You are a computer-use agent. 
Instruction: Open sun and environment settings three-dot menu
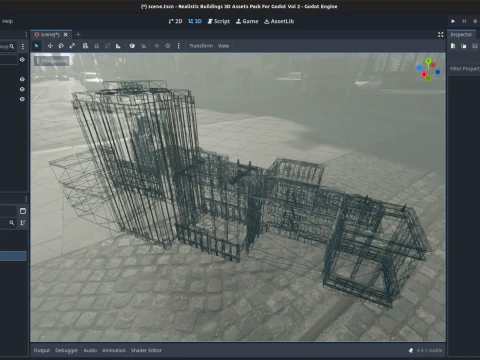[178, 46]
